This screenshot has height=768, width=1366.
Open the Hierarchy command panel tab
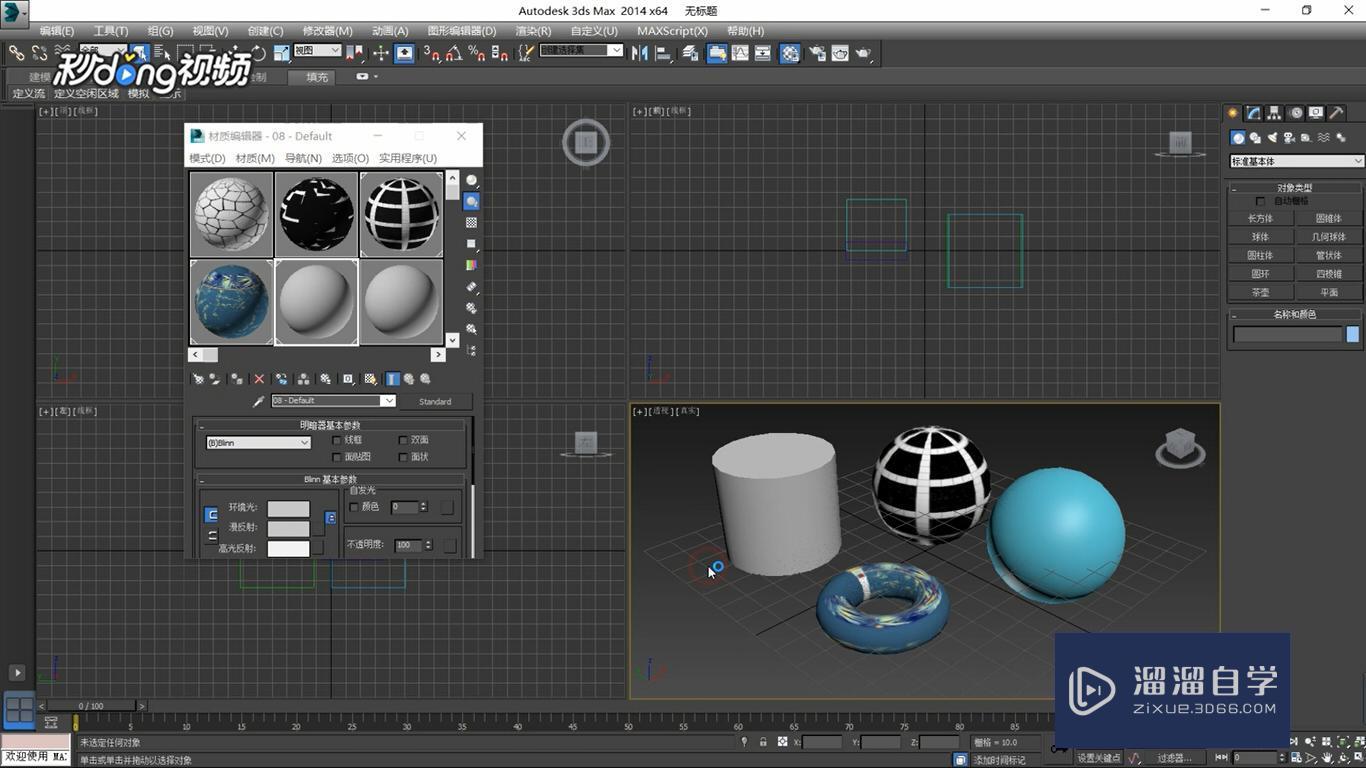(x=1275, y=113)
